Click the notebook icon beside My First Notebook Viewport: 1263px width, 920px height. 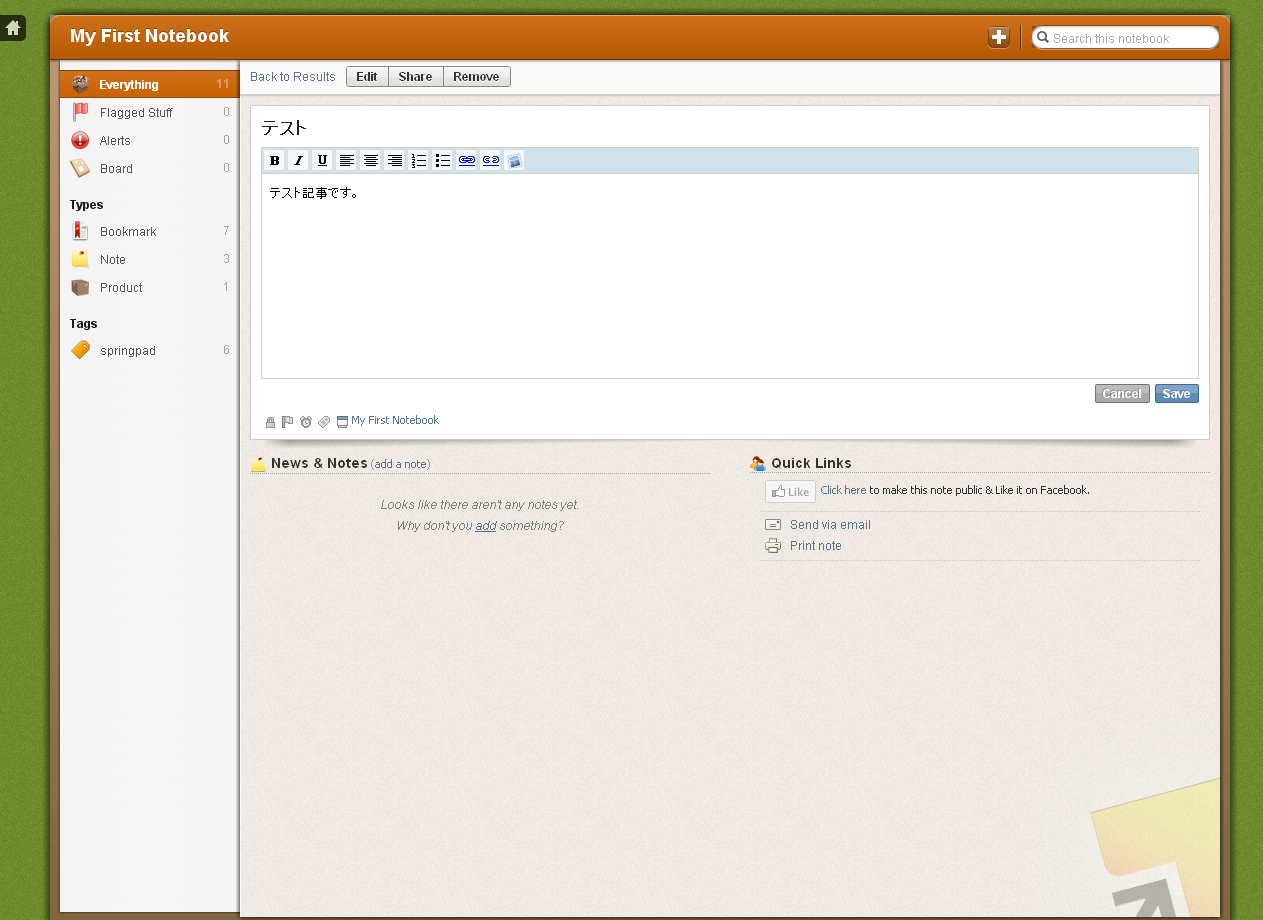coord(342,422)
